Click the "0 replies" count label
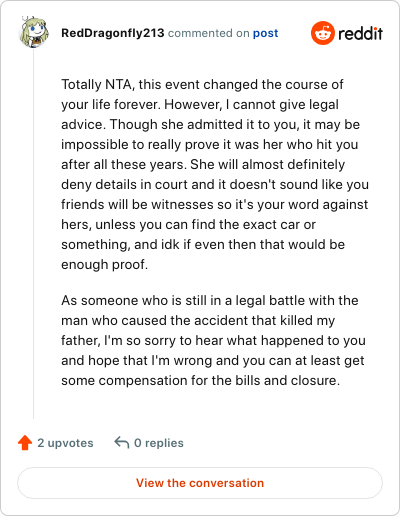 [159, 443]
